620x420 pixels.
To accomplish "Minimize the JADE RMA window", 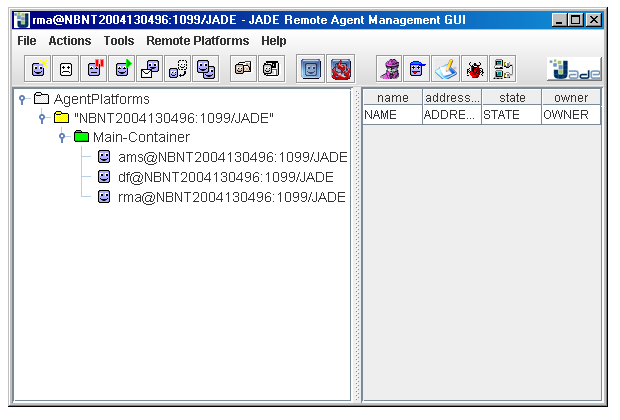I will click(x=559, y=20).
